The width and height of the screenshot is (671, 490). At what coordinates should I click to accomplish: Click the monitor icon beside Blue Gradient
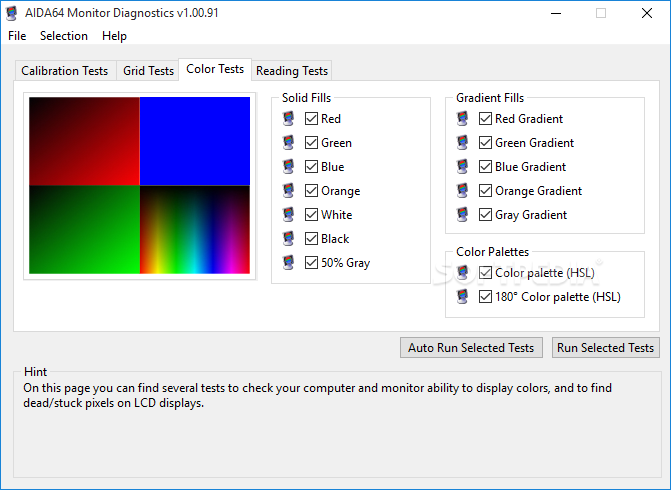pyautogui.click(x=463, y=166)
